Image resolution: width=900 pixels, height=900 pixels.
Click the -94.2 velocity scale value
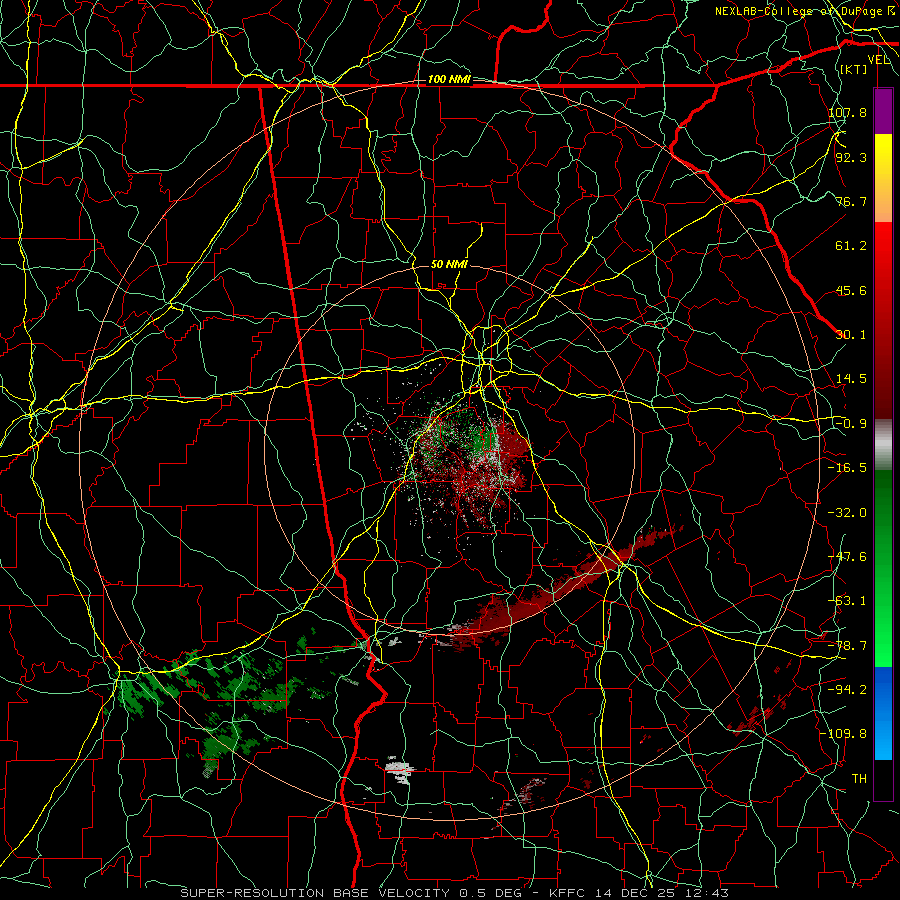(x=848, y=690)
